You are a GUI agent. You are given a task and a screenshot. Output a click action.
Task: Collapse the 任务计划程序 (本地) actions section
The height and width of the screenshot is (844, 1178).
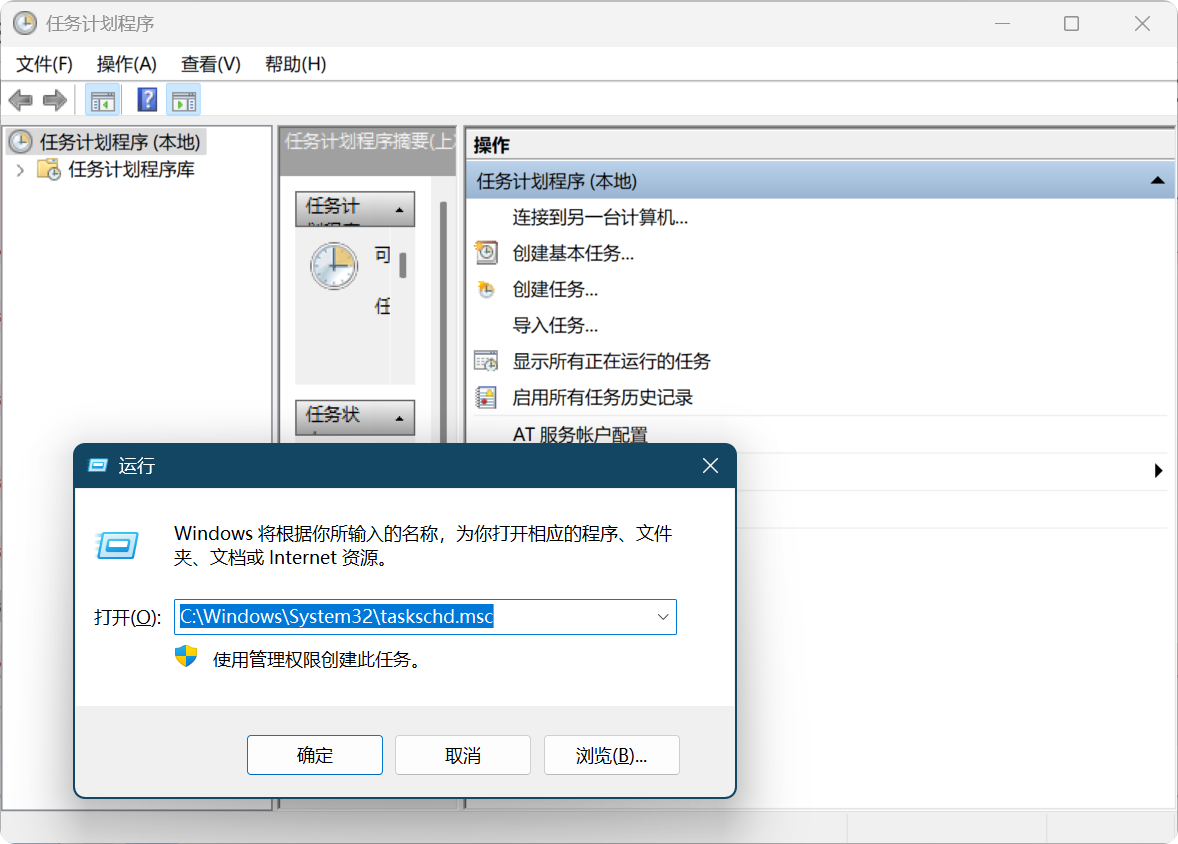coord(1157,180)
